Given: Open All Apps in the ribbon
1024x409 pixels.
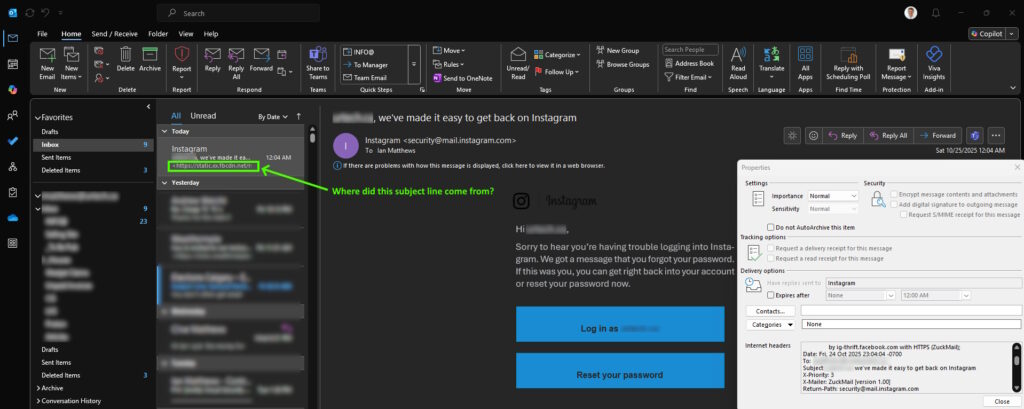Looking at the screenshot, I should pyautogui.click(x=805, y=63).
